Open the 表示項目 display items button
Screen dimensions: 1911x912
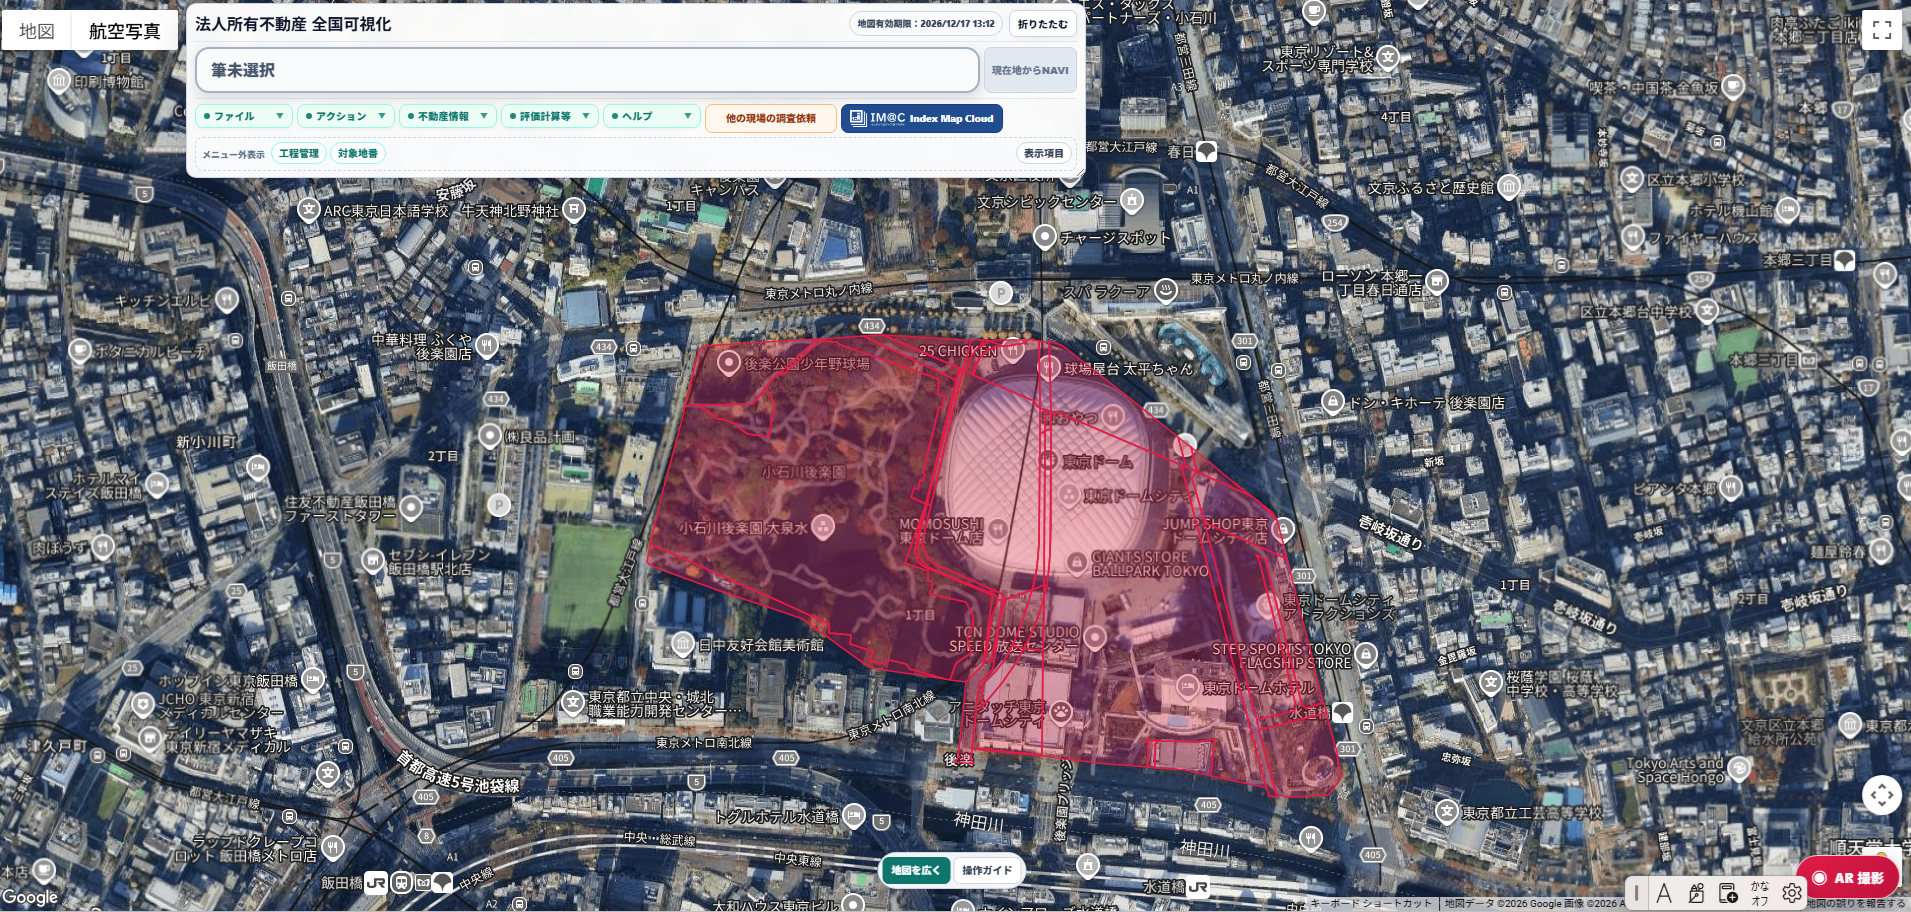[1043, 153]
